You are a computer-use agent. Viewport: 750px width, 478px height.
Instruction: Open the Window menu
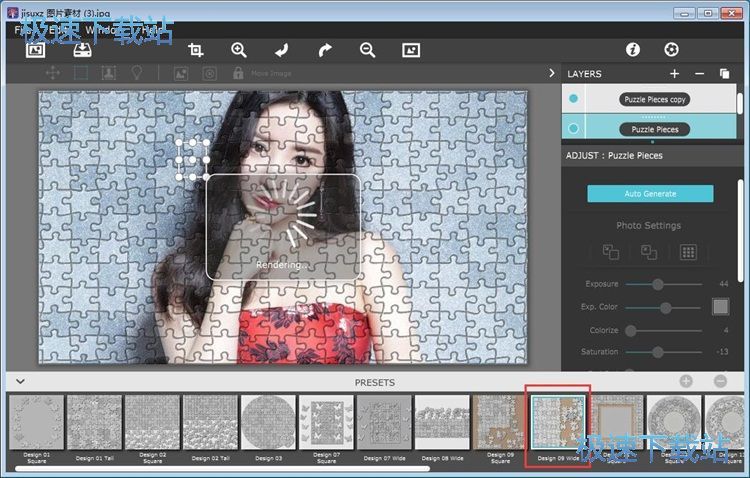[x=100, y=30]
